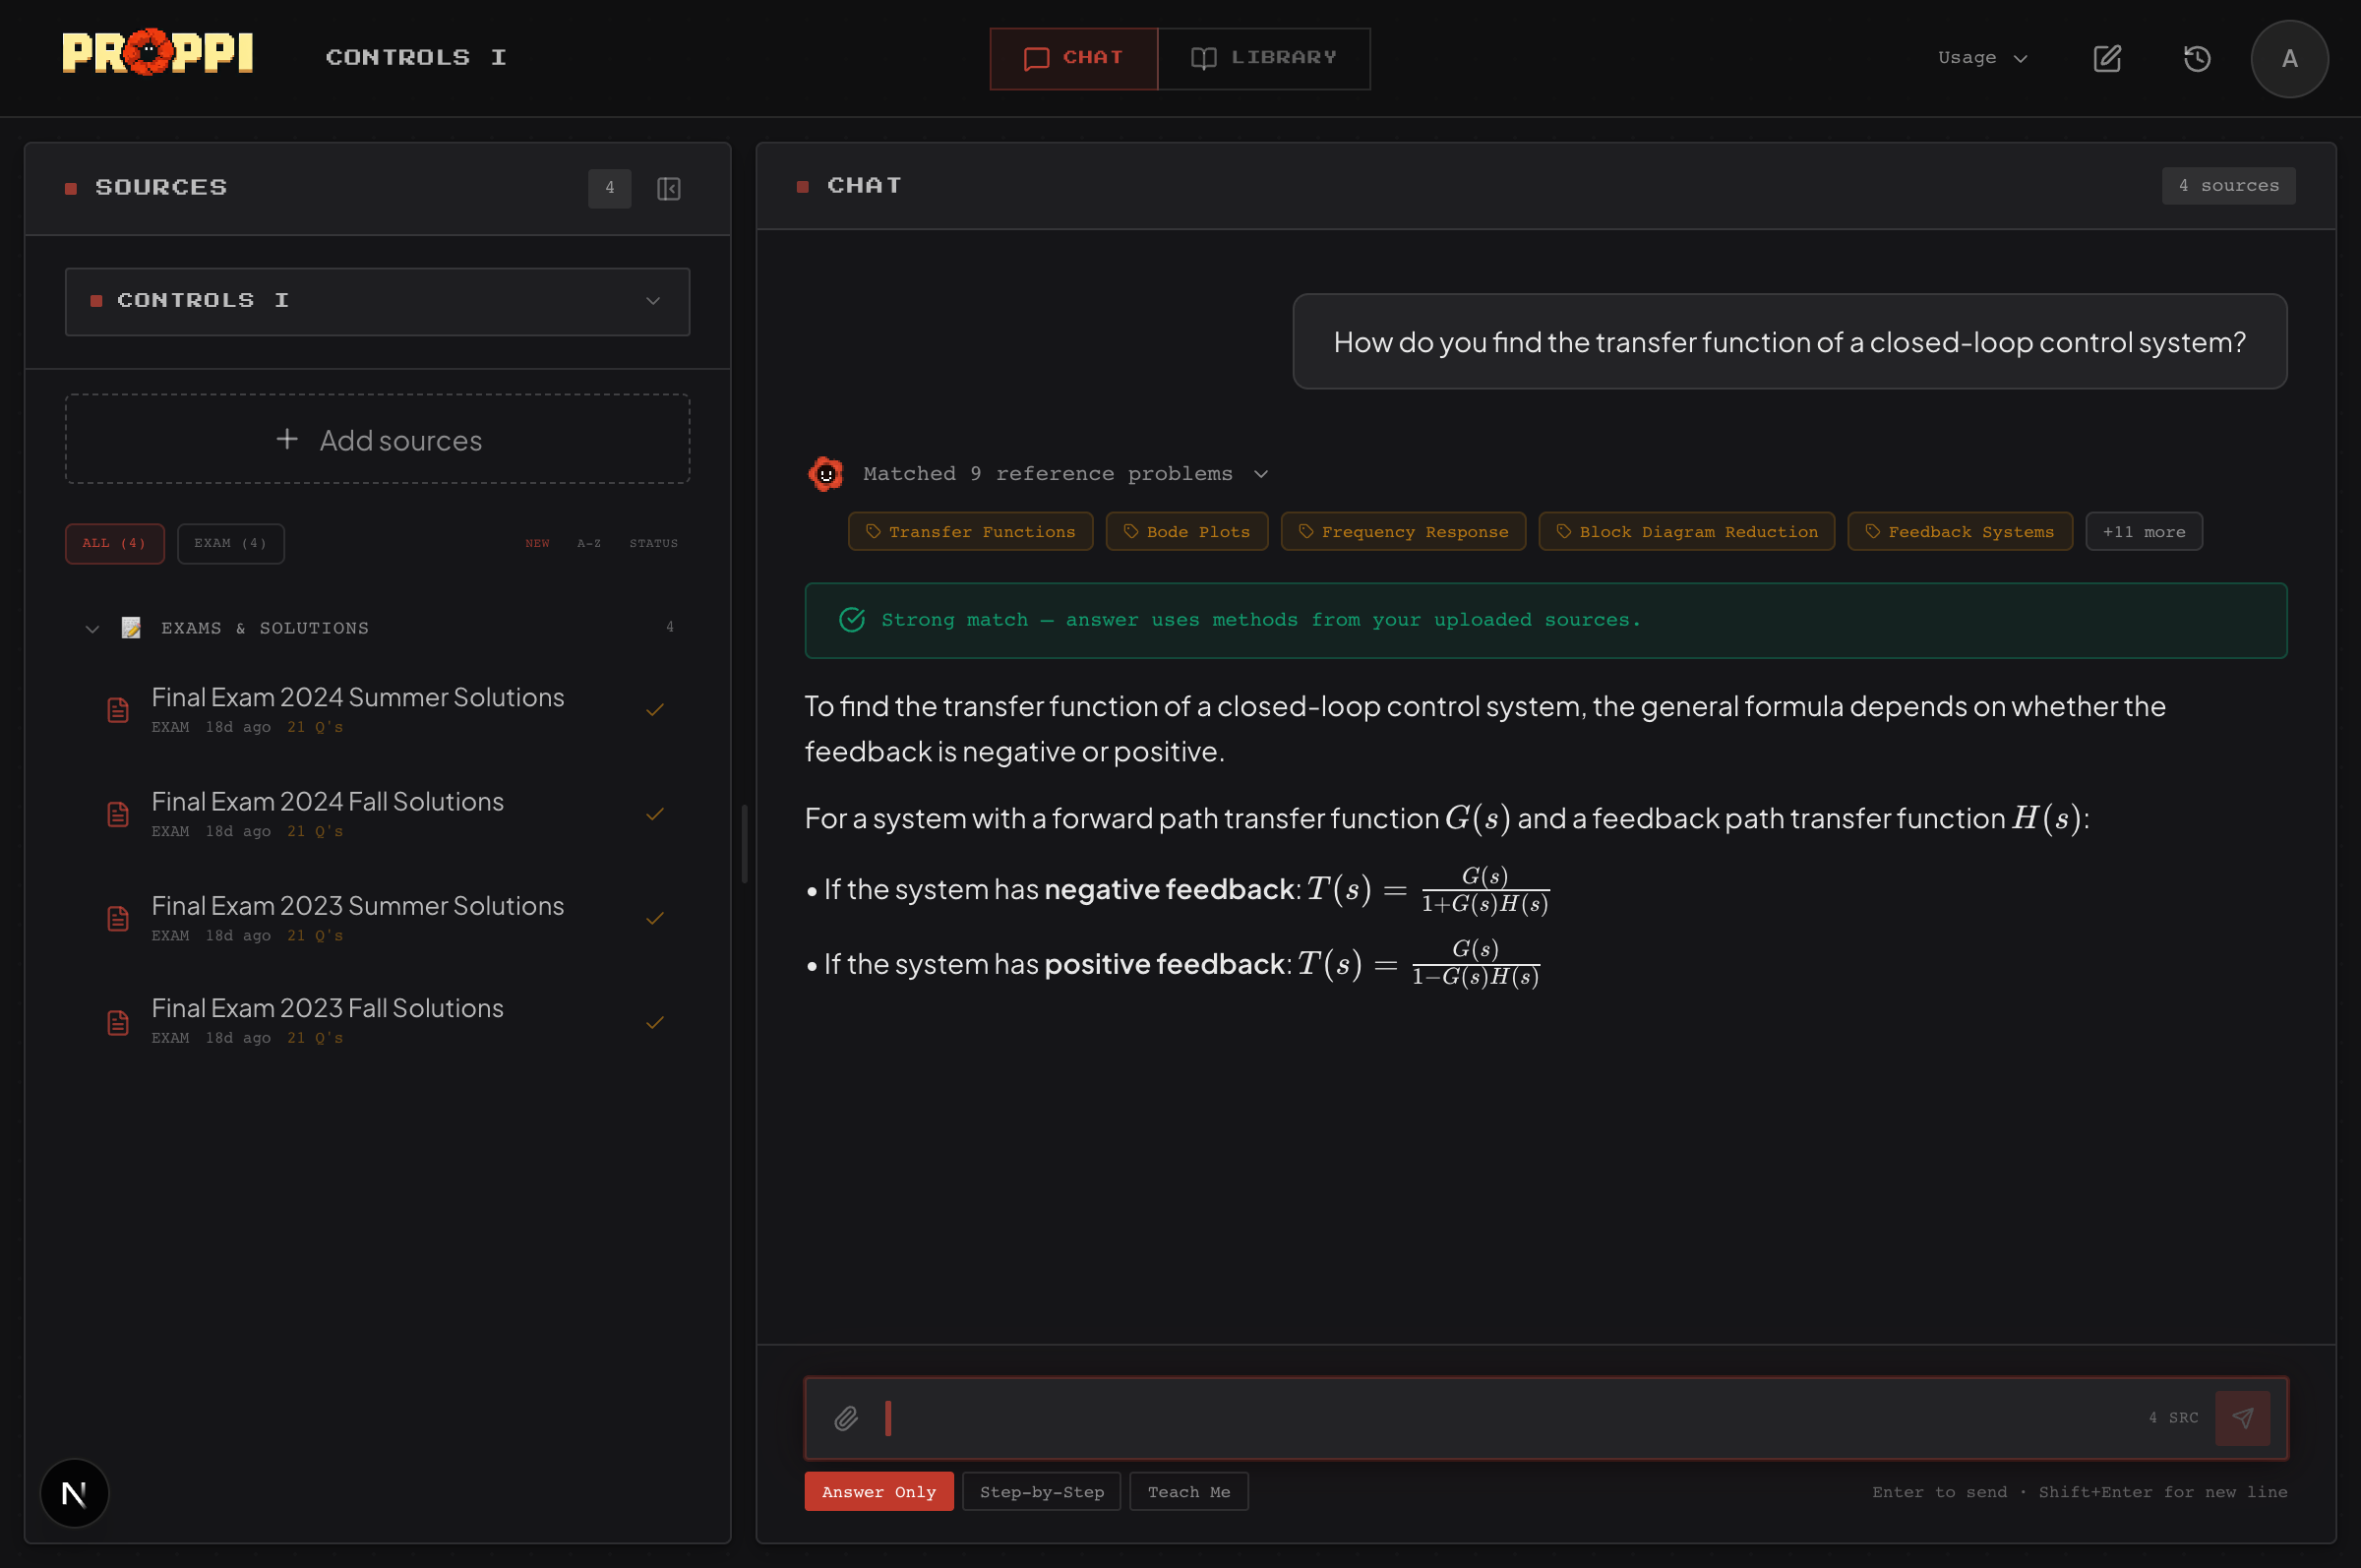Open a new chat via the compose icon
This screenshot has width=2361, height=1568.
click(x=2107, y=59)
